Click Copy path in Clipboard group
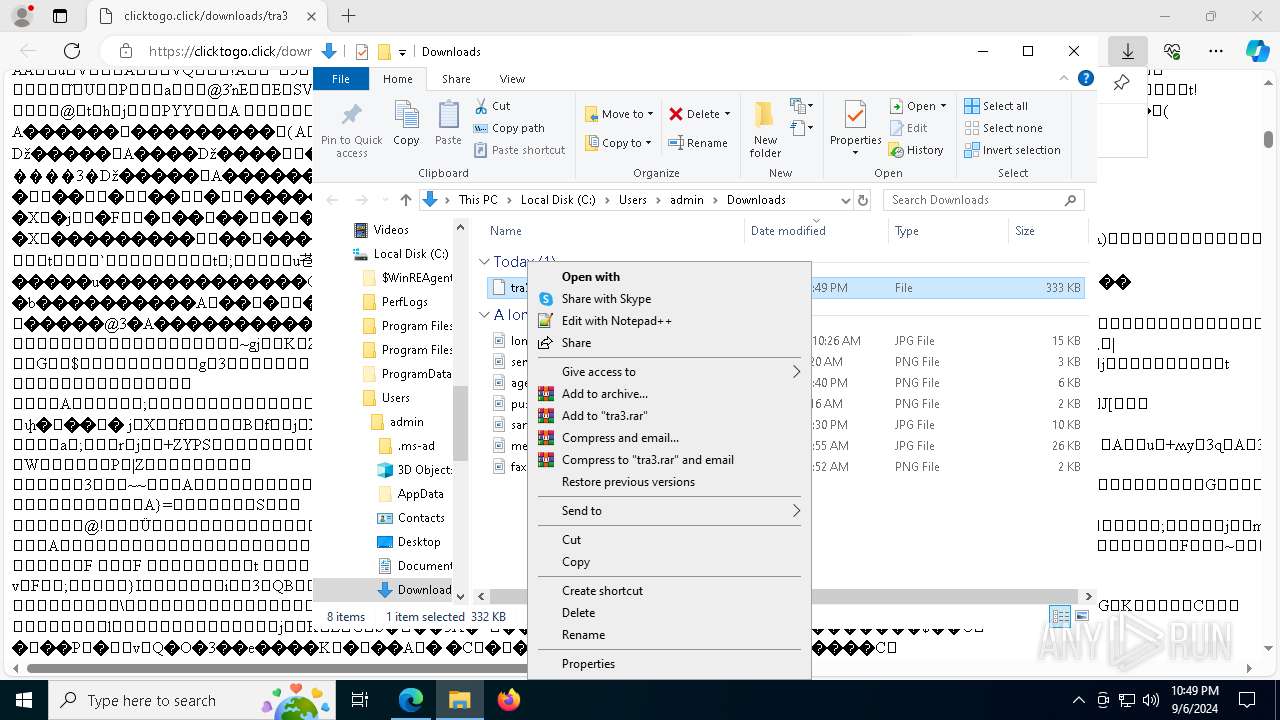Viewport: 1280px width, 720px height. [x=509, y=128]
